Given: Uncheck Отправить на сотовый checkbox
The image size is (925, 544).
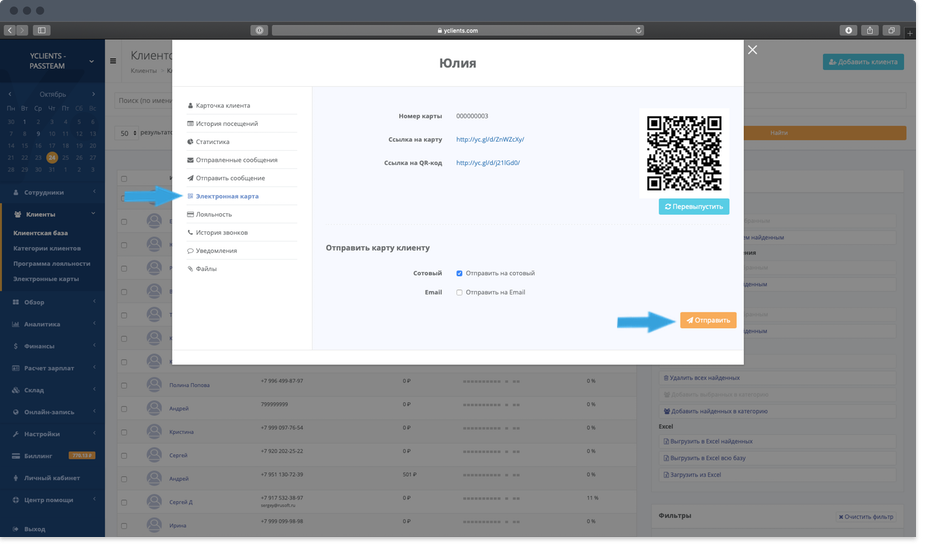Looking at the screenshot, I should coord(460,274).
